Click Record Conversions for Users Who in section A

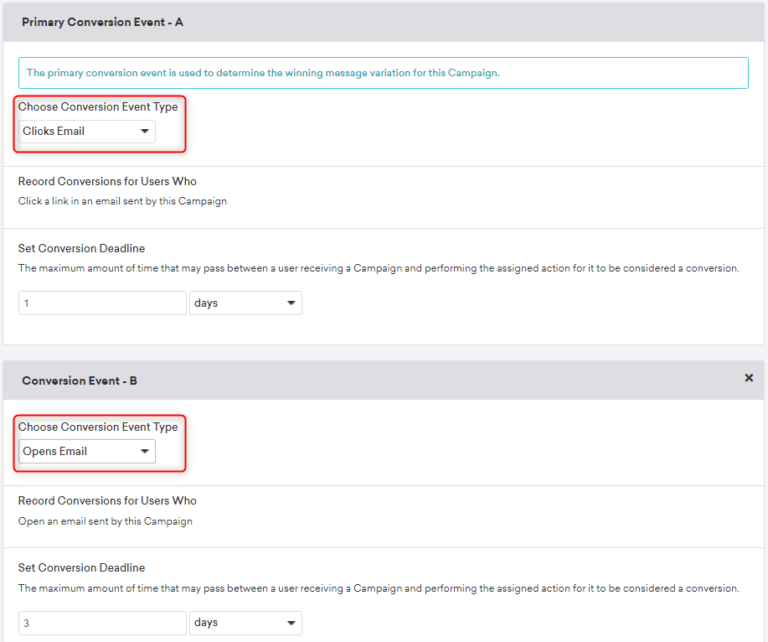click(x=107, y=181)
